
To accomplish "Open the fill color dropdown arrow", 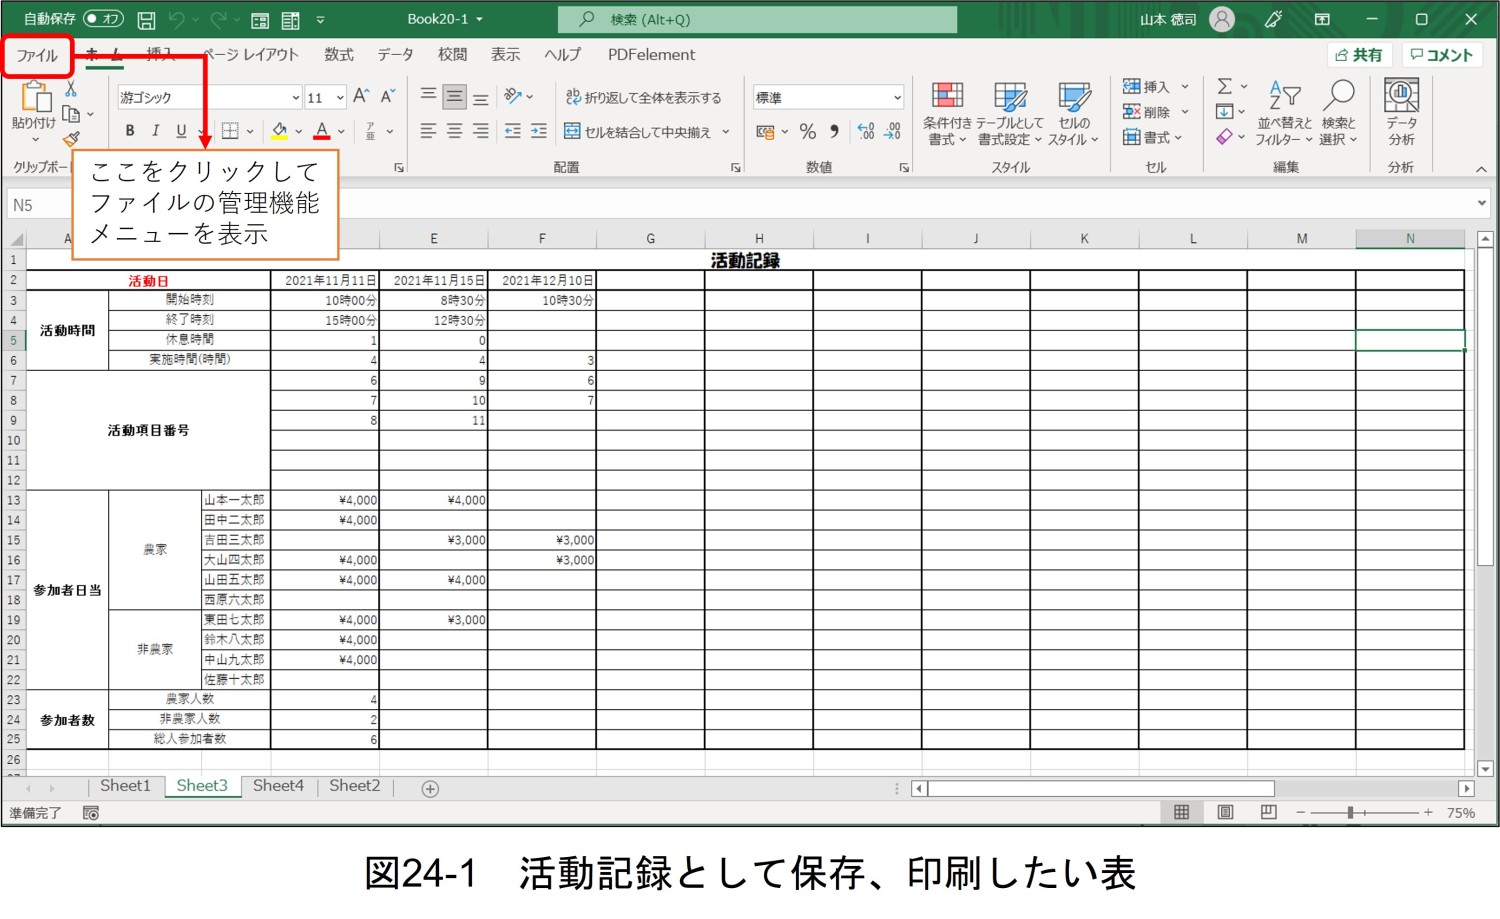I will coord(298,131).
